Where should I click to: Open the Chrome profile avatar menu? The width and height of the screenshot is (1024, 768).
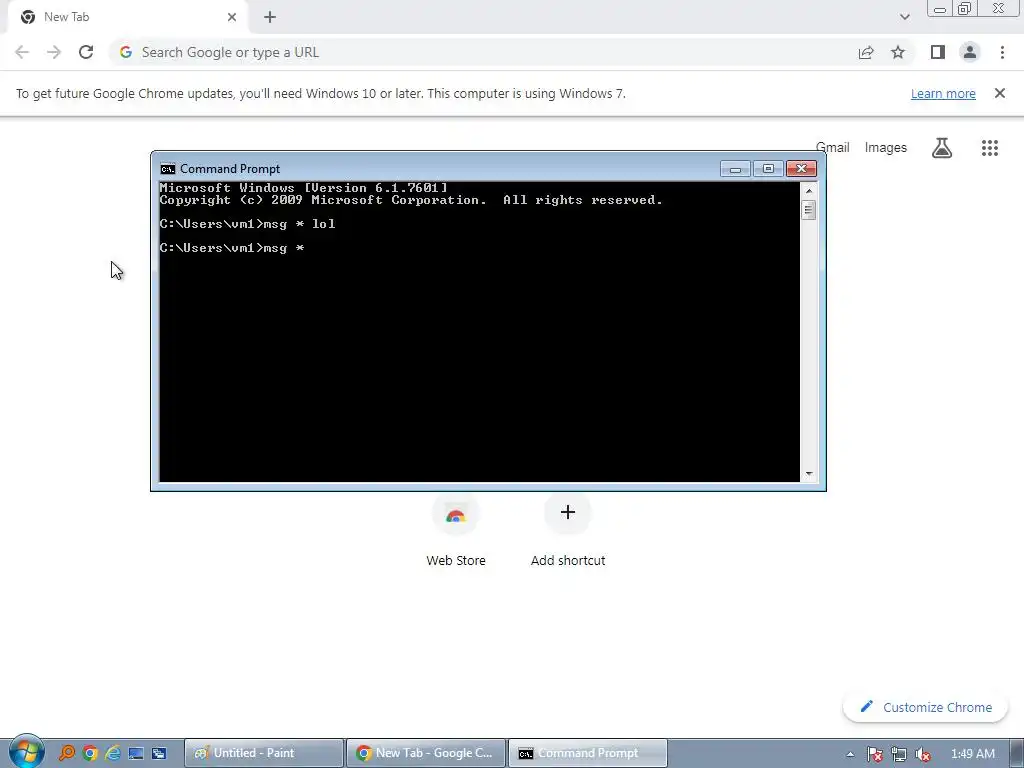[x=970, y=52]
